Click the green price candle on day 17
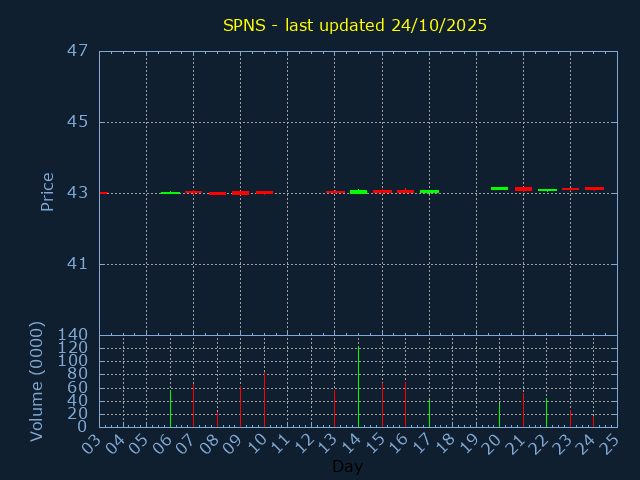The height and width of the screenshot is (480, 640). (429, 191)
